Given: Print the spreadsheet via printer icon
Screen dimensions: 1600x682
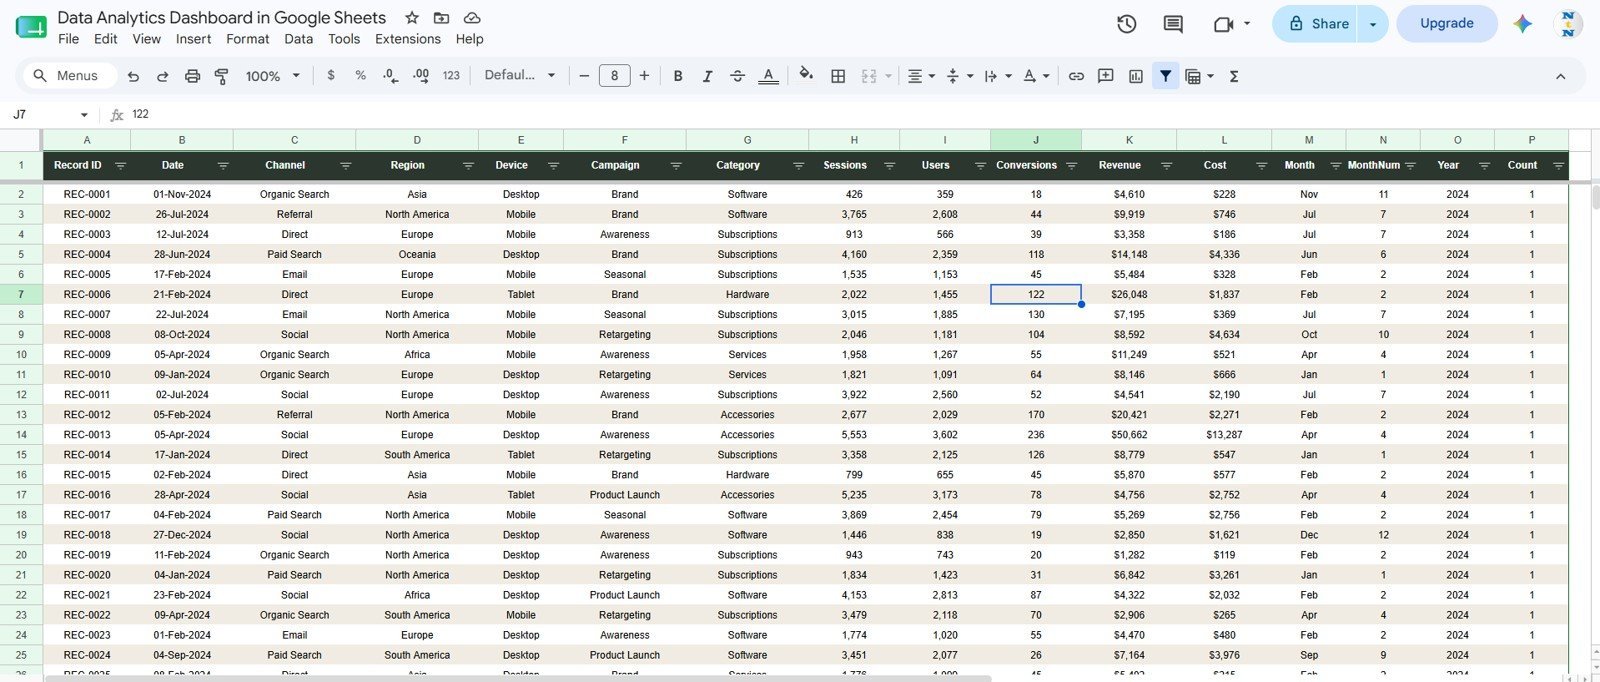Looking at the screenshot, I should pyautogui.click(x=192, y=76).
